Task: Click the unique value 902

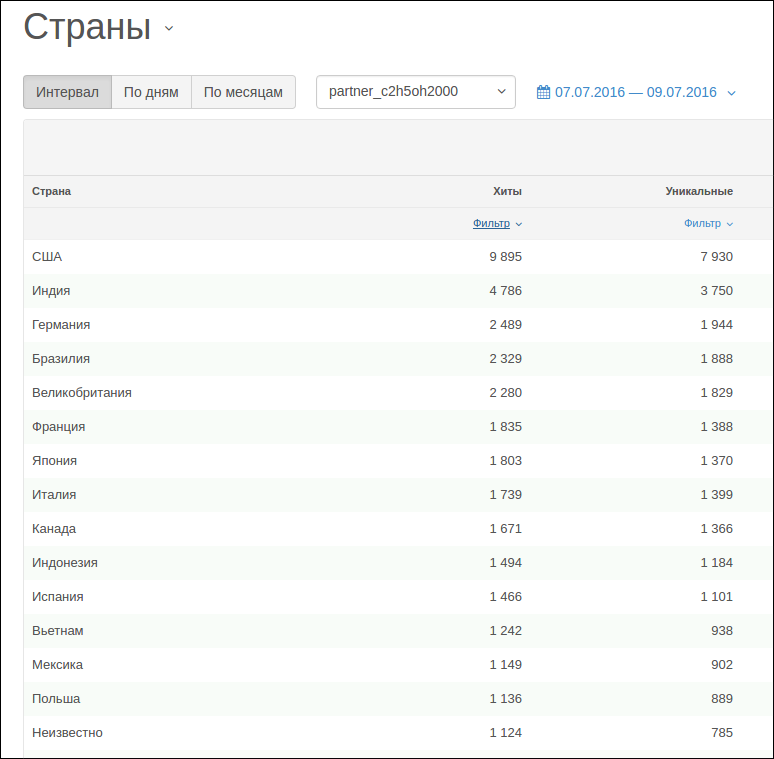Action: point(722,665)
